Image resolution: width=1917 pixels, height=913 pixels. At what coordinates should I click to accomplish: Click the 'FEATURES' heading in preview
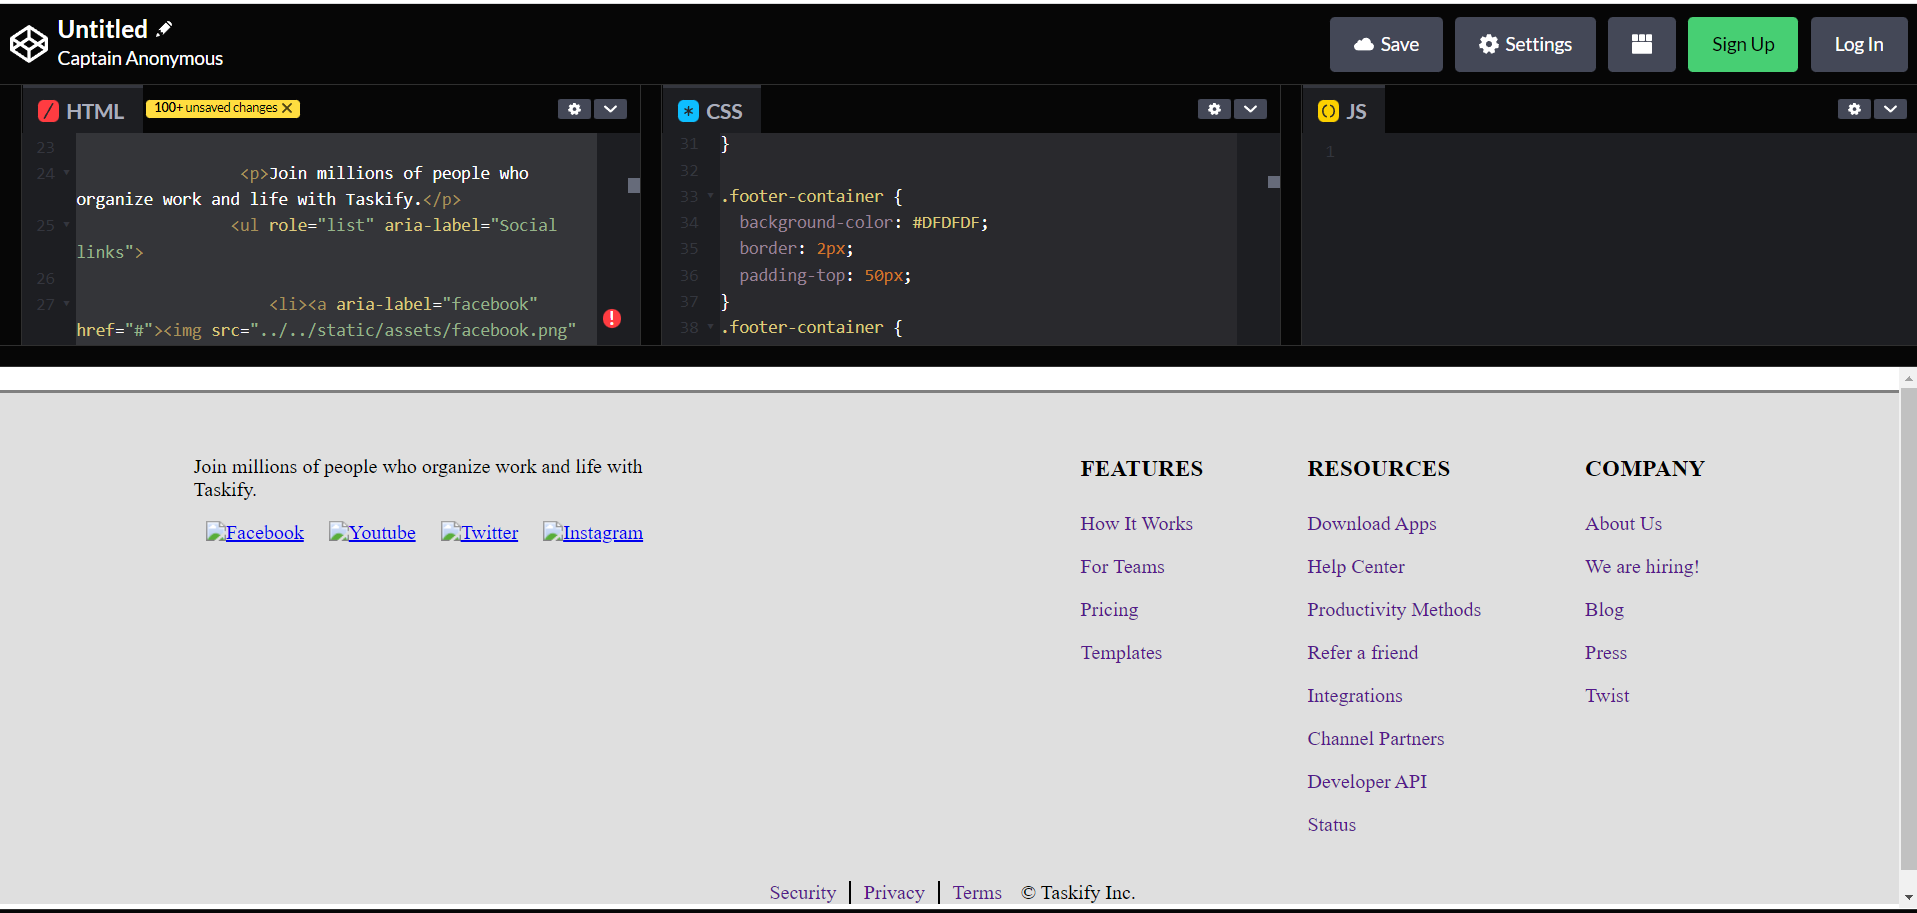1141,468
